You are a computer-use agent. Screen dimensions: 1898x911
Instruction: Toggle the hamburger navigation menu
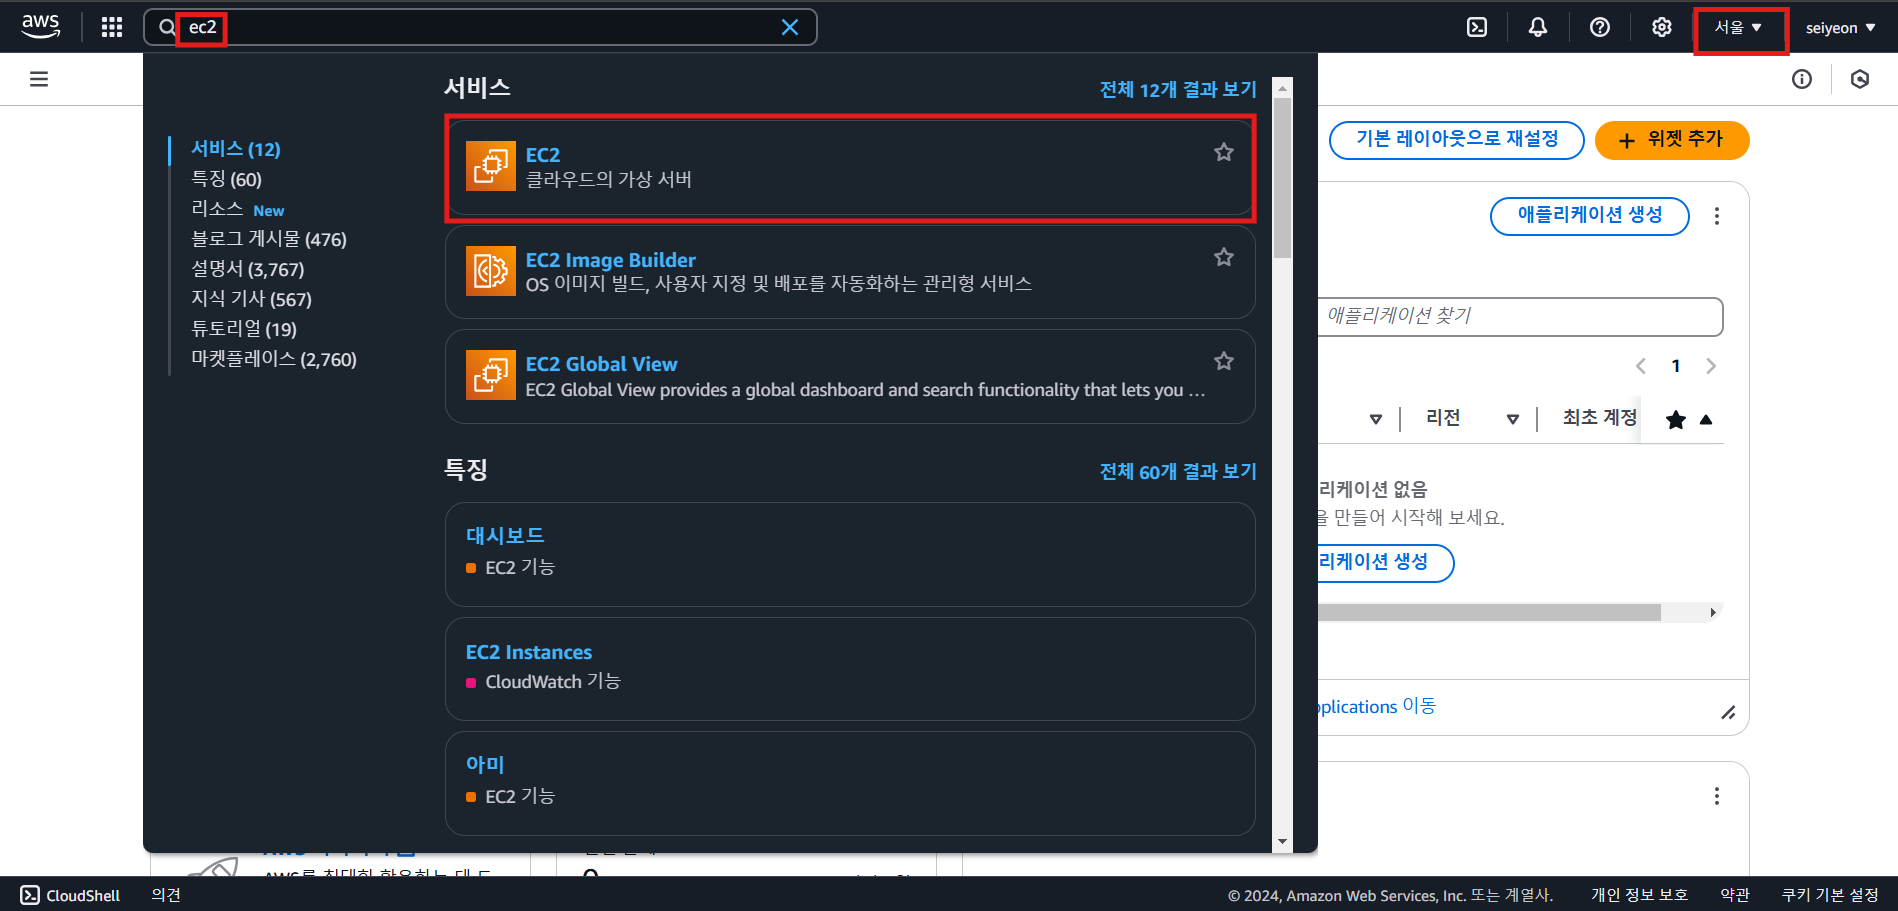39,79
